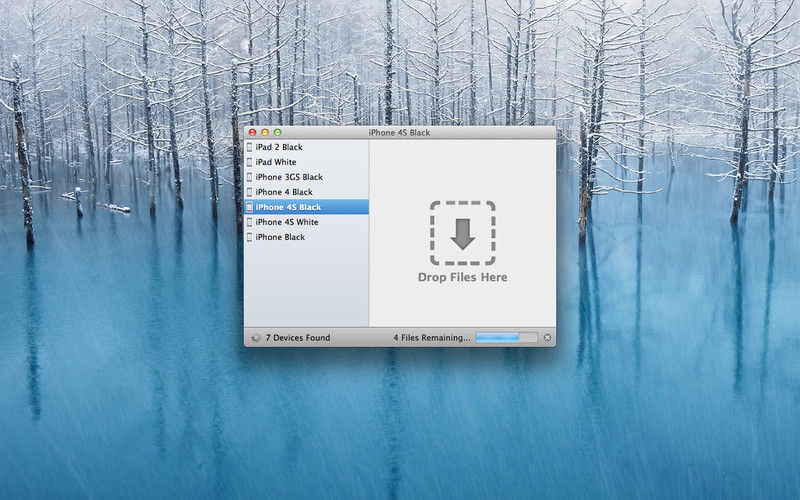Click the phone icon beside iPhone 4S Black
This screenshot has height=500, width=800.
click(x=249, y=207)
